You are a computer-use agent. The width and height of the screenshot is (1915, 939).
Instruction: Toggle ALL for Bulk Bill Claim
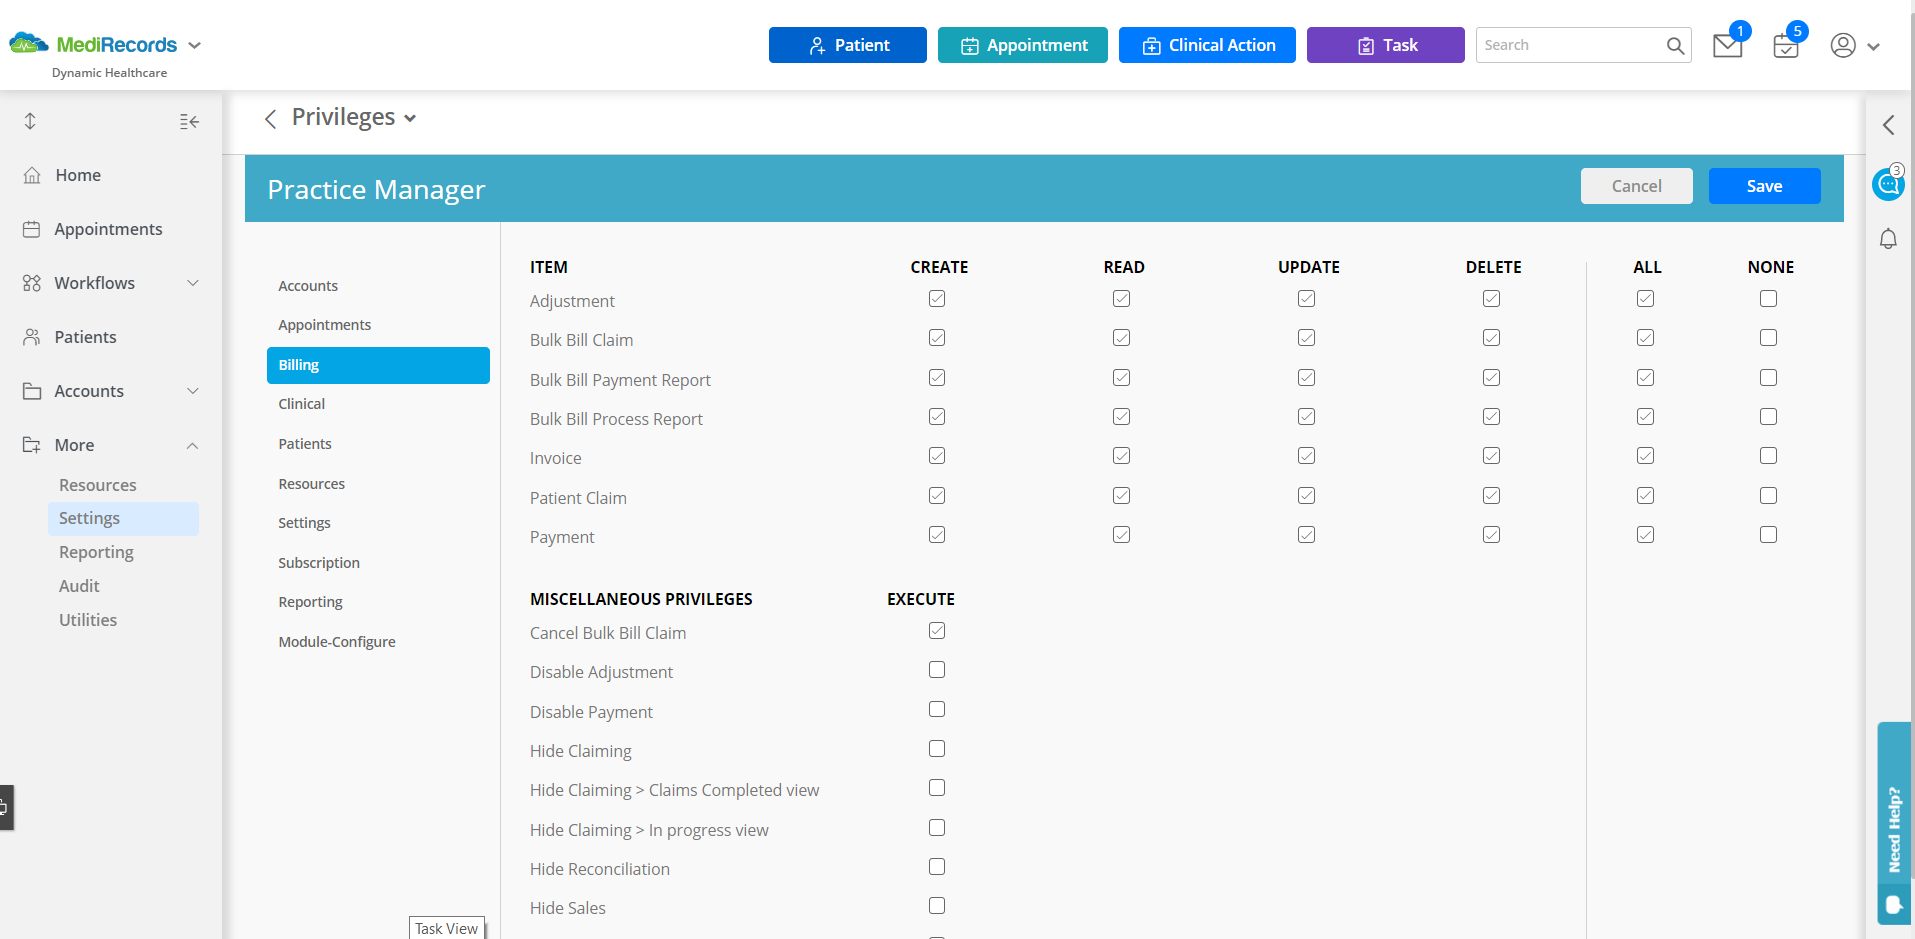click(1646, 338)
